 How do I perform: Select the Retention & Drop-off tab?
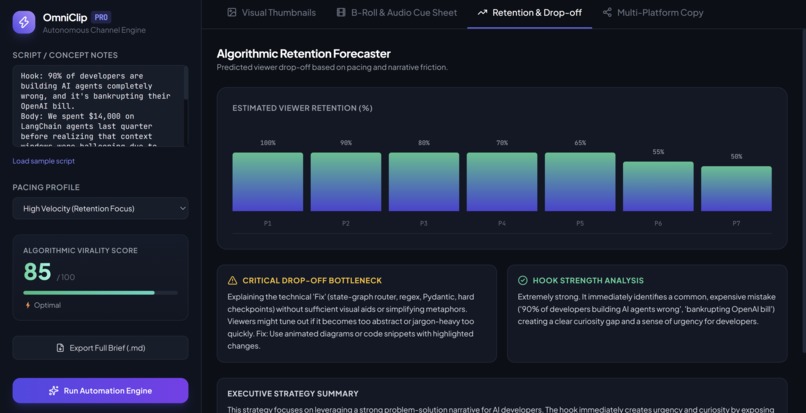tap(529, 12)
